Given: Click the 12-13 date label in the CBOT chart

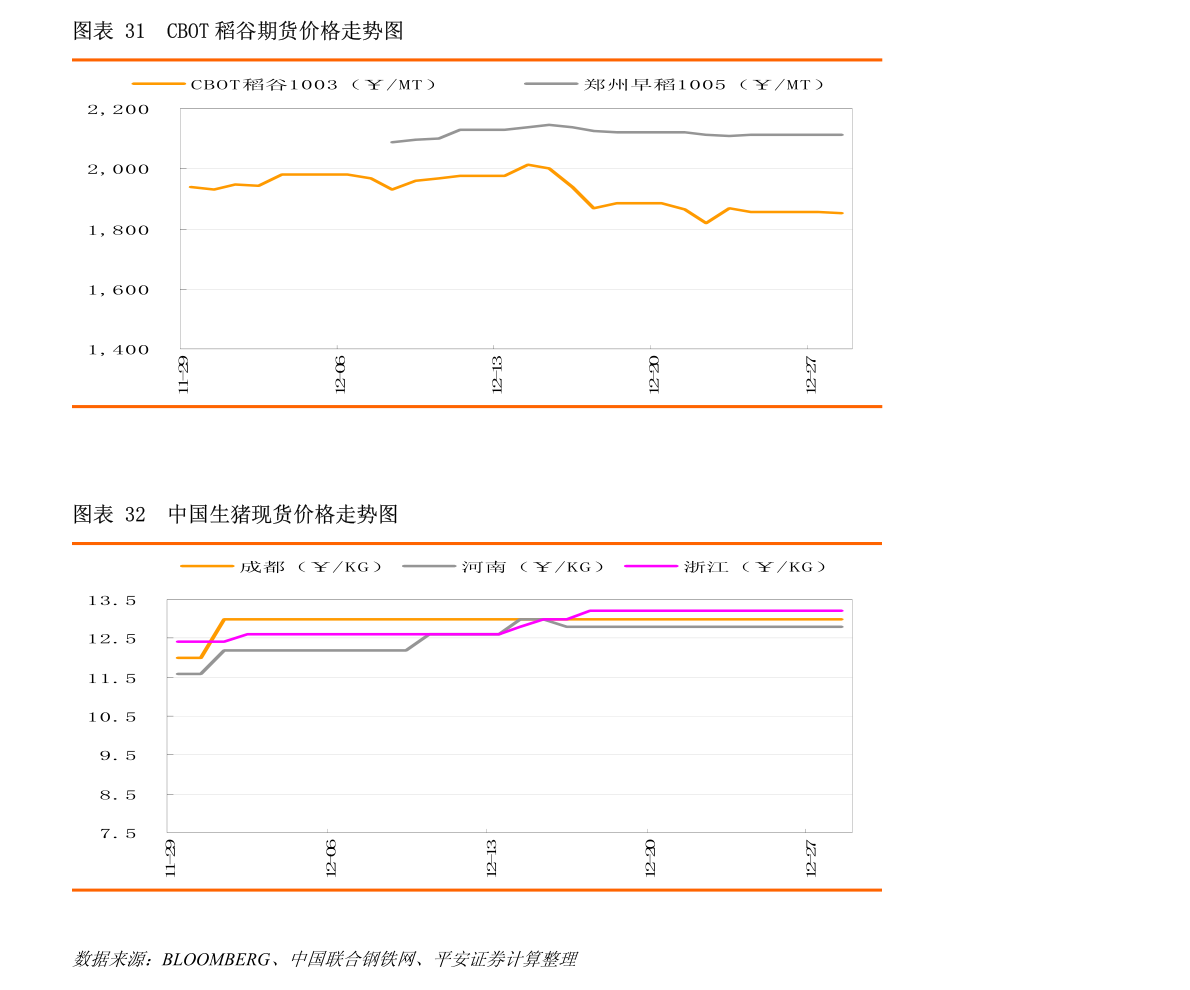Looking at the screenshot, I should [497, 374].
